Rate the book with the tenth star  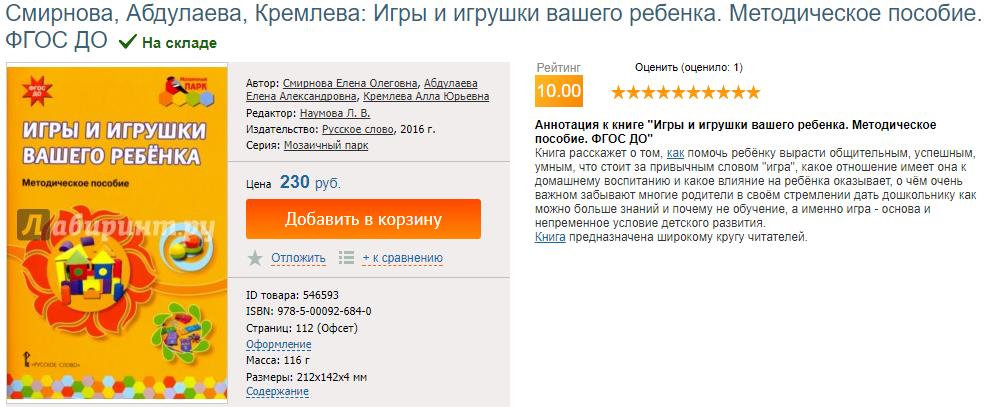(x=753, y=92)
